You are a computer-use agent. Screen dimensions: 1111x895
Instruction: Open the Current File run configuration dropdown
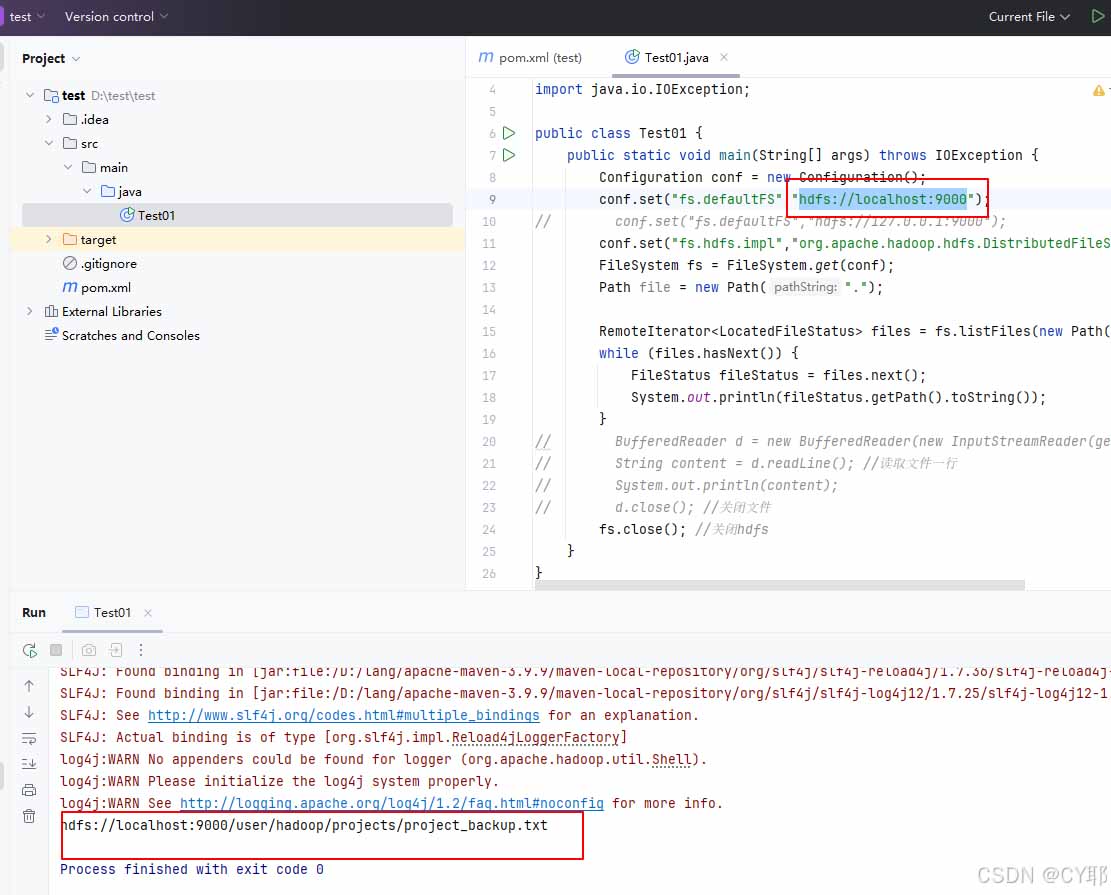point(1029,16)
